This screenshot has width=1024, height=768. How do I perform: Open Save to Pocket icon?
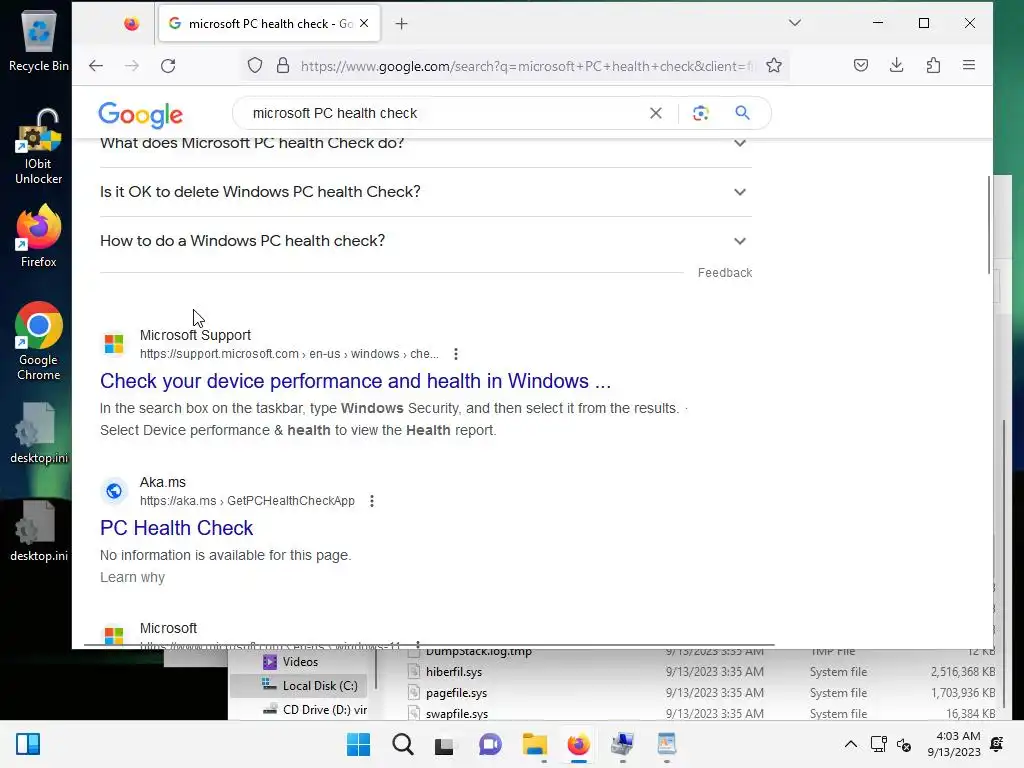[861, 65]
